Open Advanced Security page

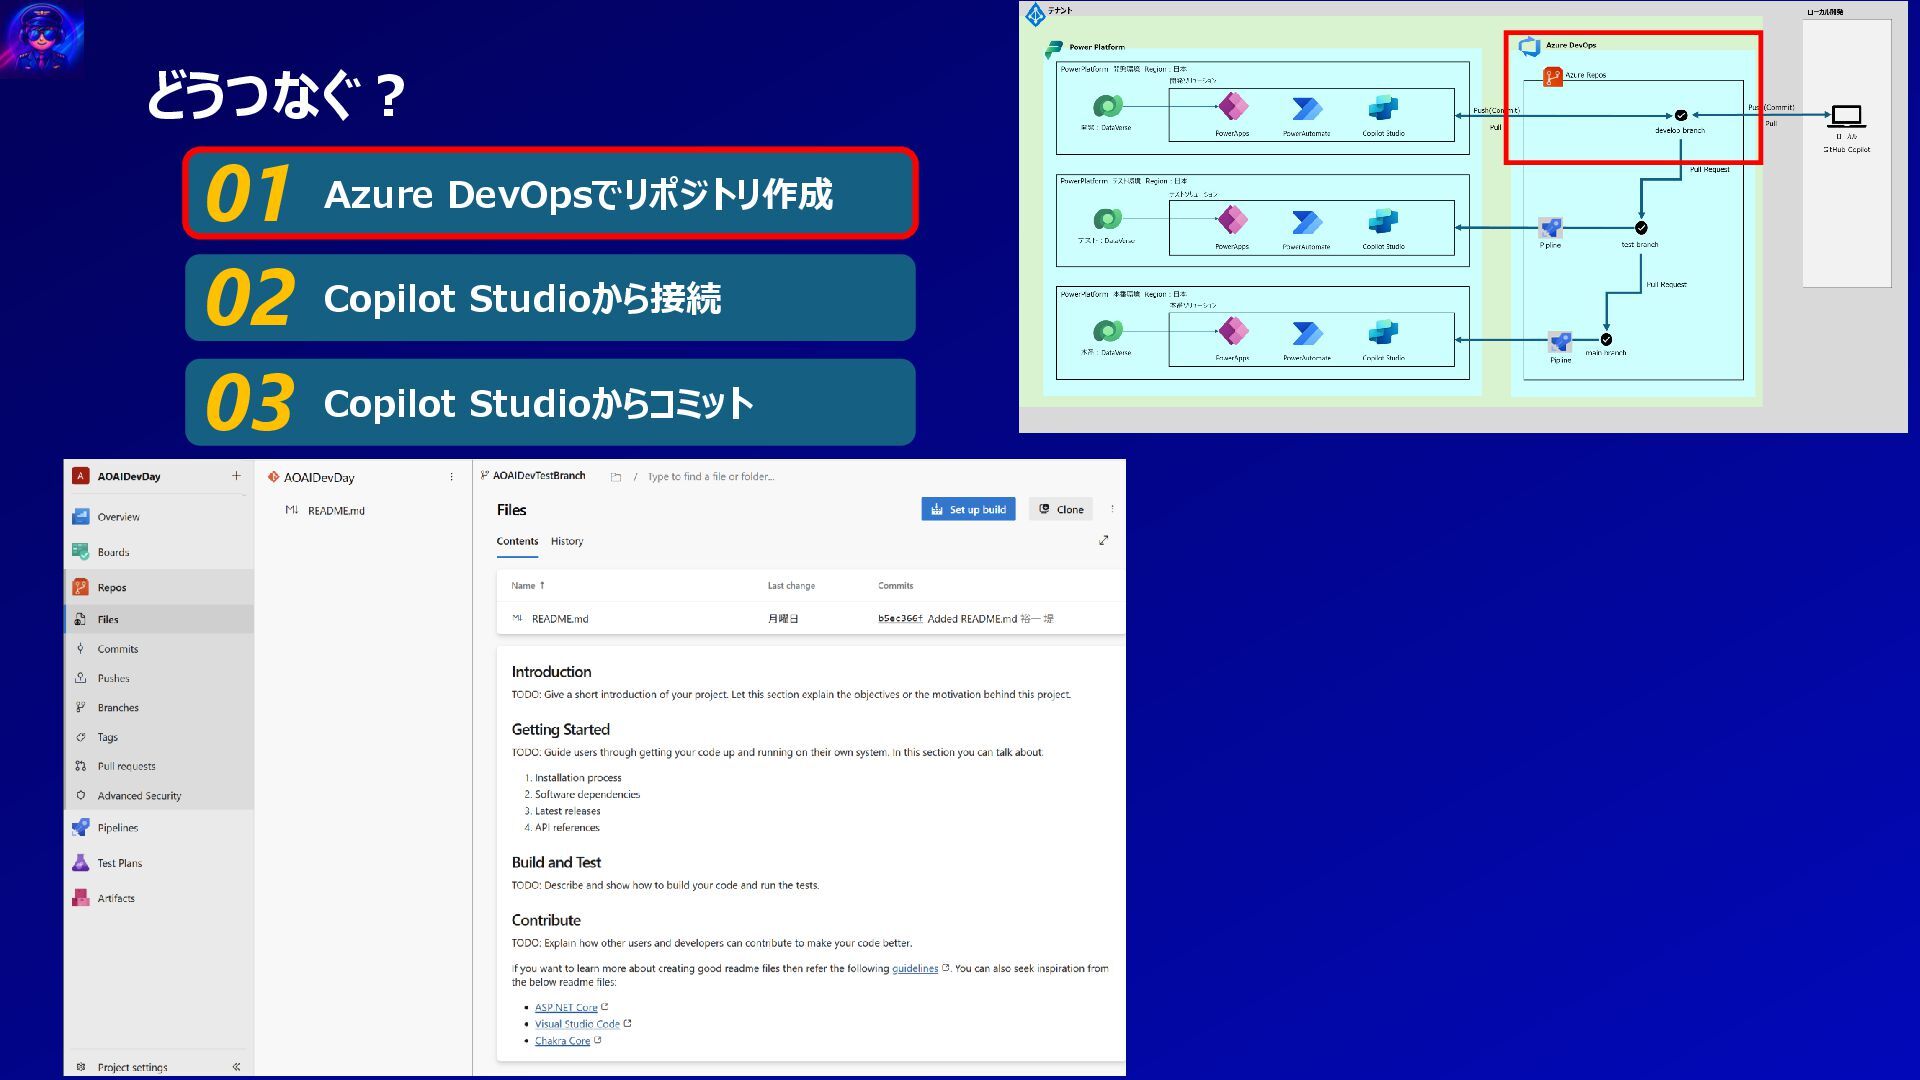coord(139,796)
